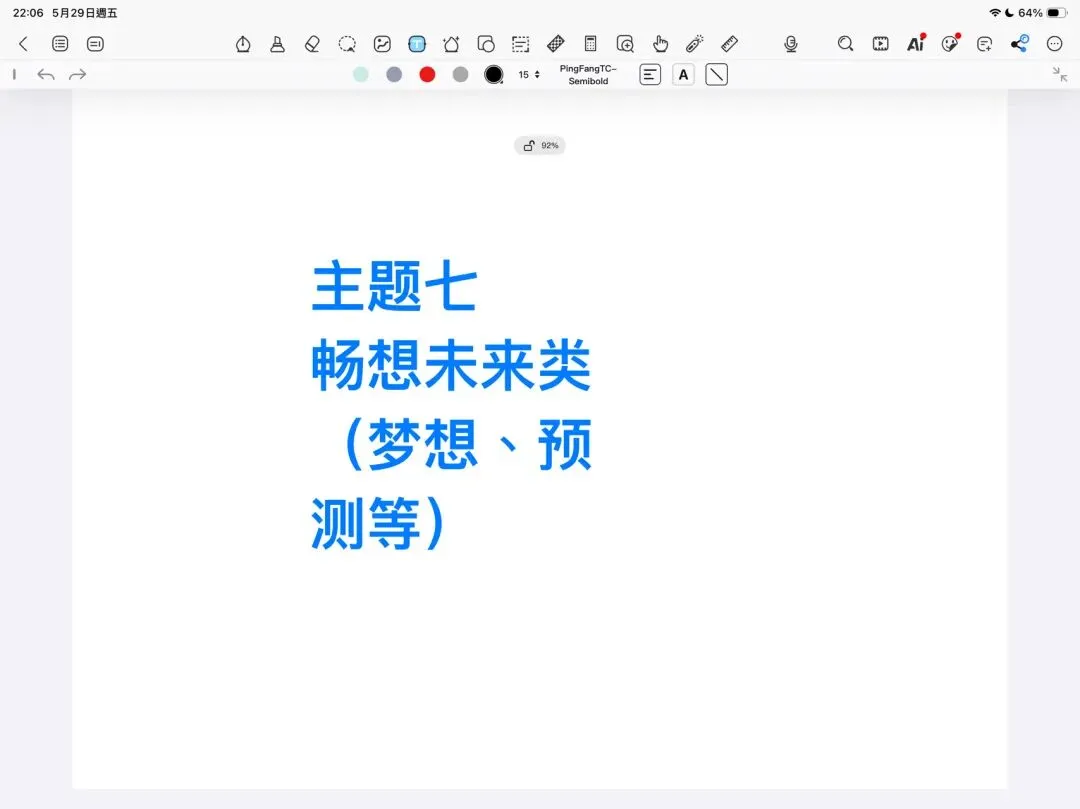The image size is (1080, 809).
Task: Select the hand finger-touch tool
Action: pos(661,44)
